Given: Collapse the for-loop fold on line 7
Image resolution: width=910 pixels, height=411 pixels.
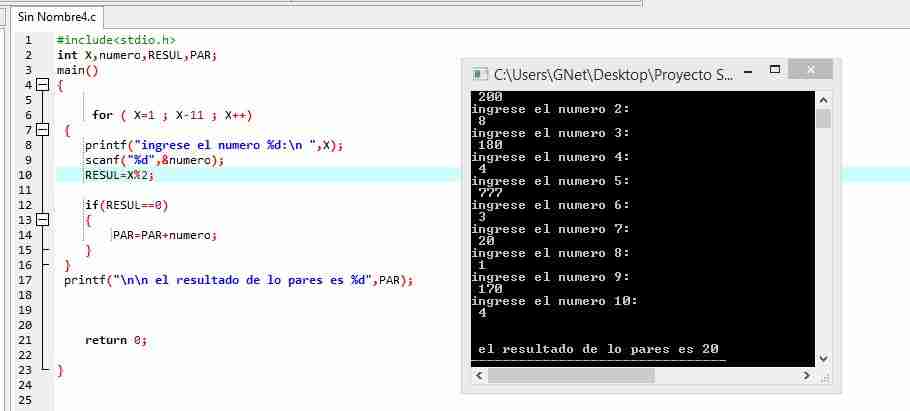Looking at the screenshot, I should pyautogui.click(x=42, y=129).
